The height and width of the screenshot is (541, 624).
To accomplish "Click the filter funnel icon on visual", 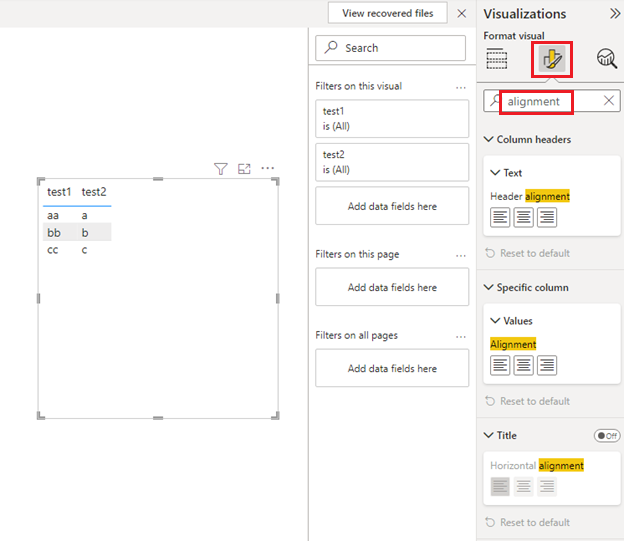I will pyautogui.click(x=221, y=169).
